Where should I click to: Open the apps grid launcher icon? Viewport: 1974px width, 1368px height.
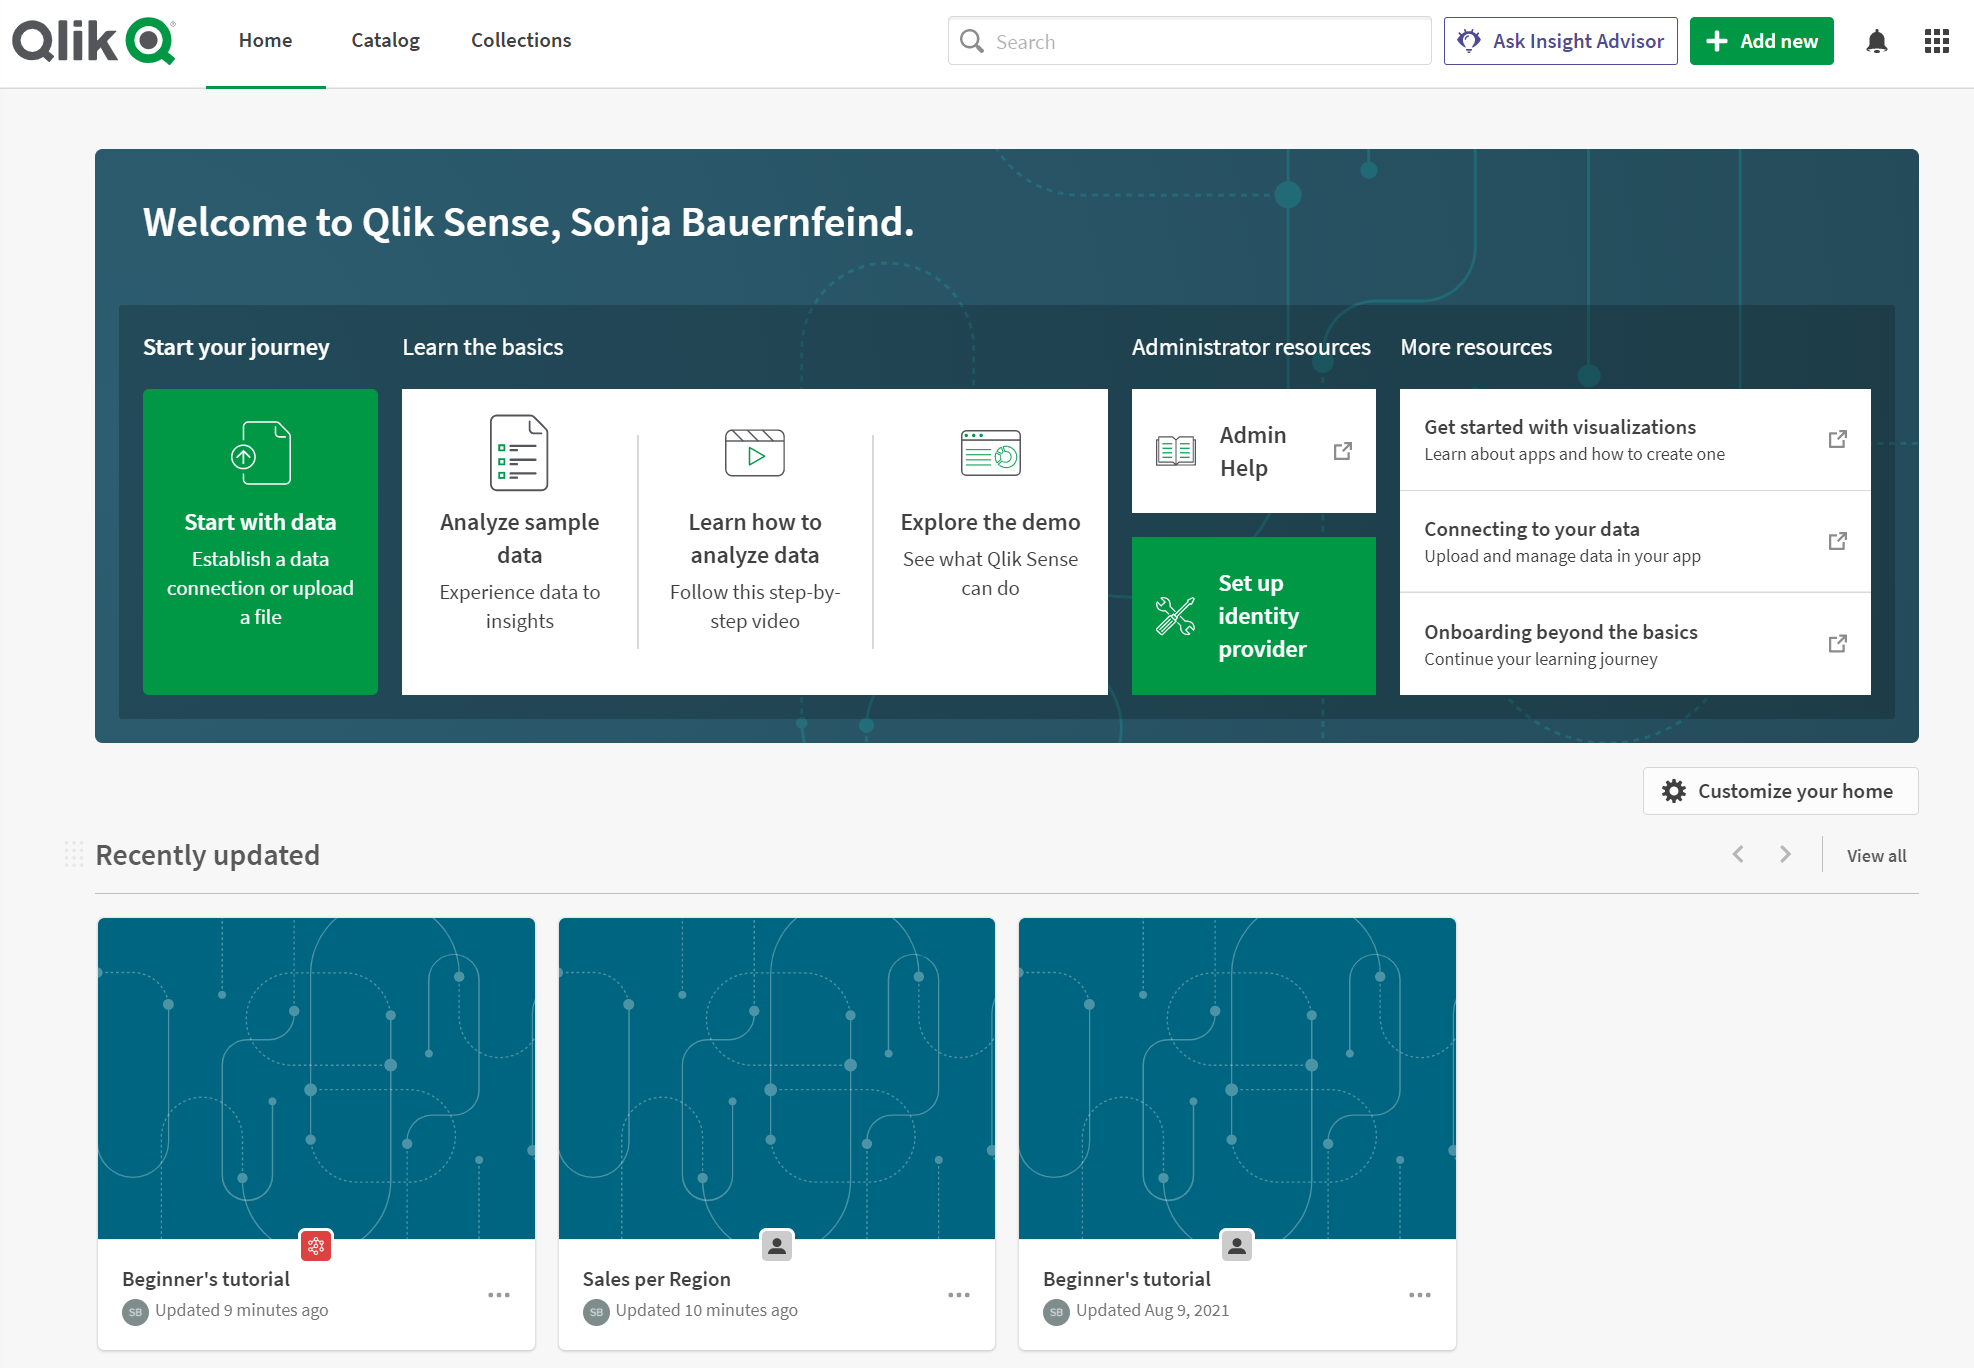click(x=1936, y=41)
